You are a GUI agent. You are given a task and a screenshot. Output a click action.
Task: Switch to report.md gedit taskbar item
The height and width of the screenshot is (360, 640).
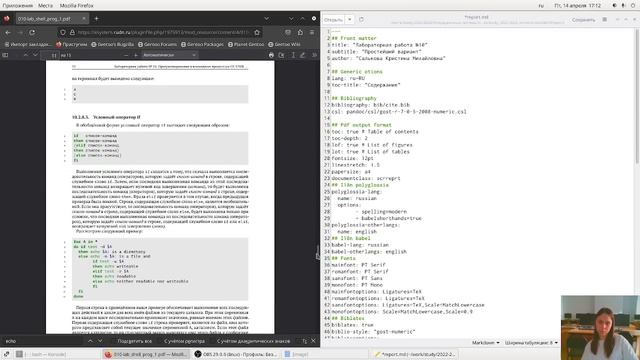click(416, 354)
